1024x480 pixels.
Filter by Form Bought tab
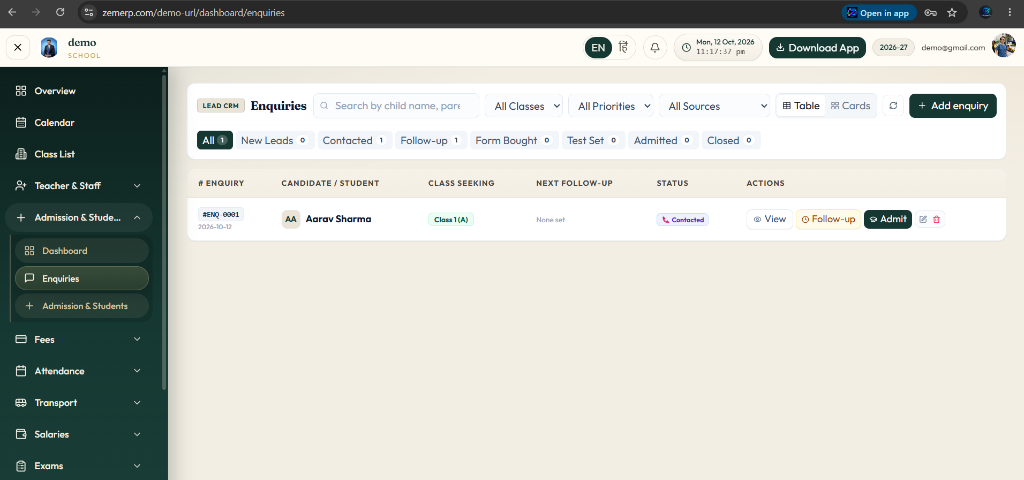[x=515, y=140]
